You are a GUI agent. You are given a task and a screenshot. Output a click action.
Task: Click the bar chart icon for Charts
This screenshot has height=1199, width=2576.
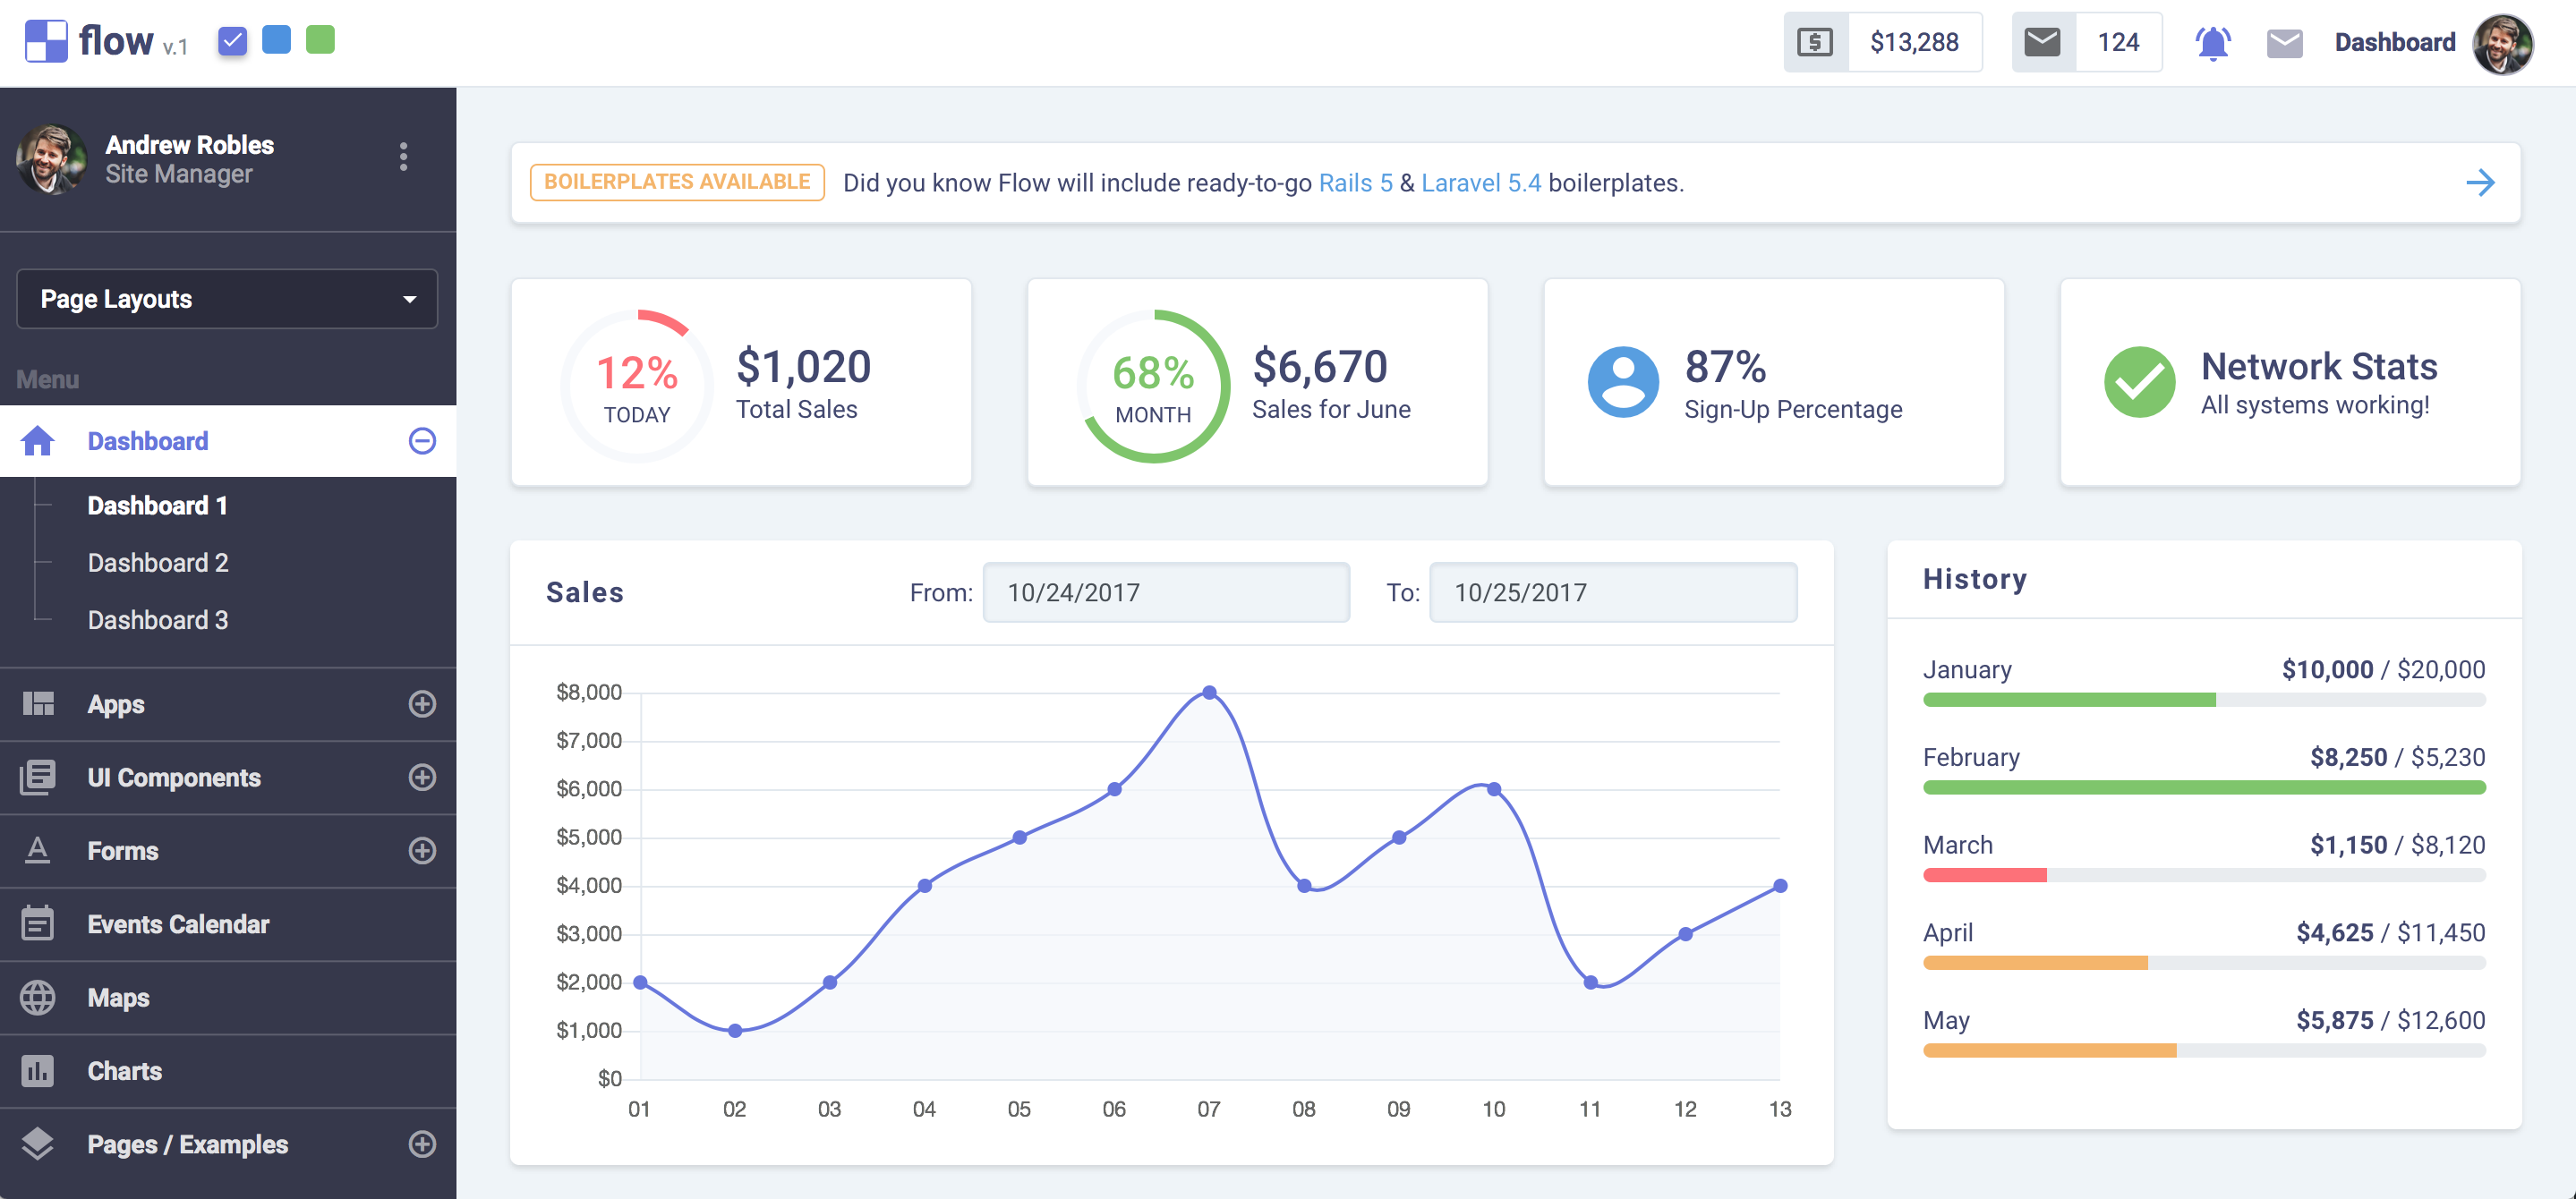pos(38,1070)
